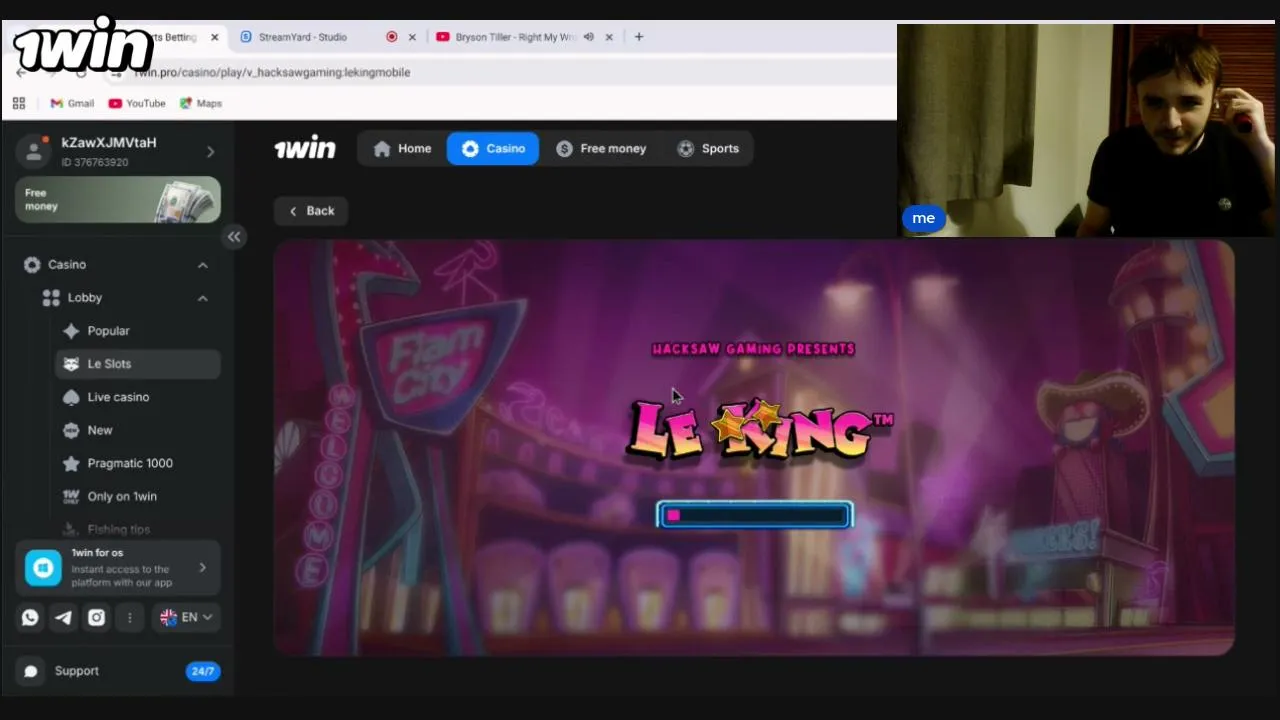The image size is (1280, 720).
Task: Click the Lobby grid icon in sidebar
Action: 51,298
